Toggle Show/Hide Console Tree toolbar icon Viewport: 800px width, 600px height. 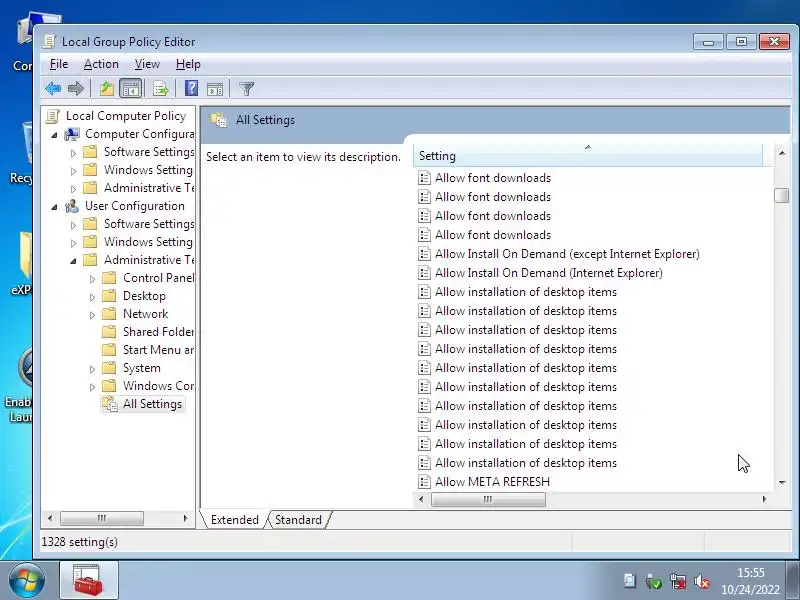click(x=131, y=89)
